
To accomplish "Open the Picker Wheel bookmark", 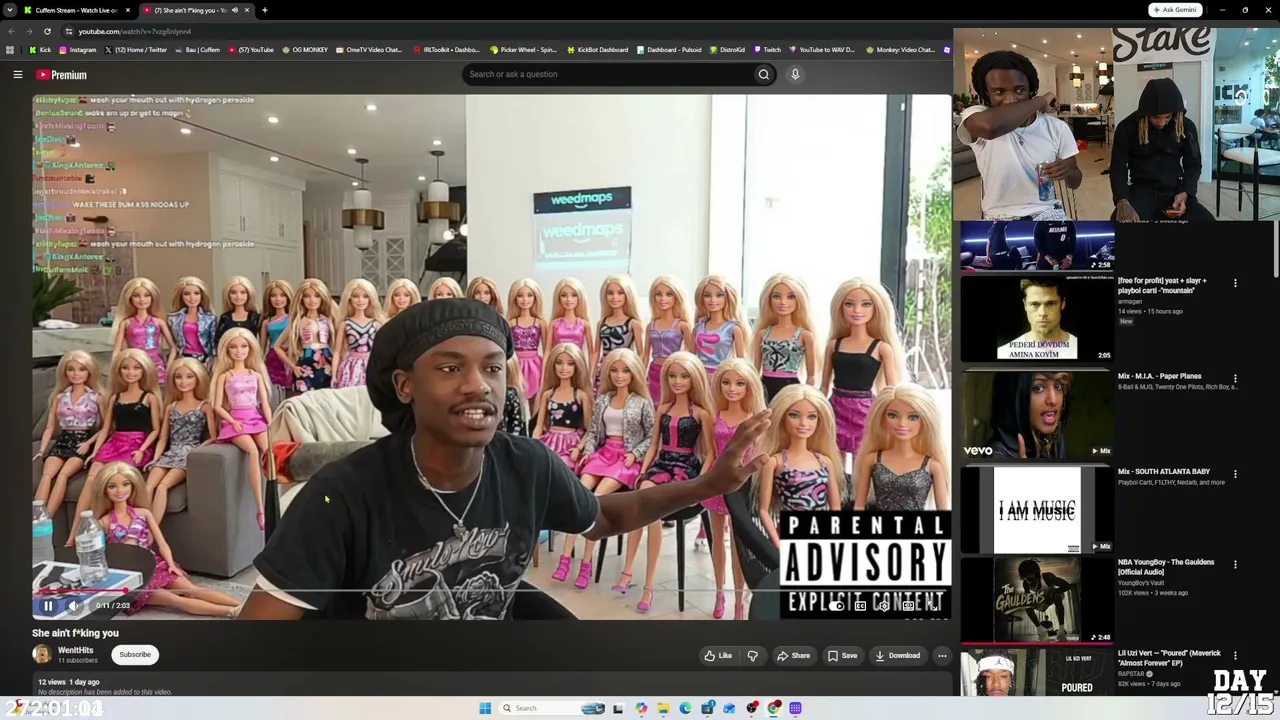I will tap(523, 50).
